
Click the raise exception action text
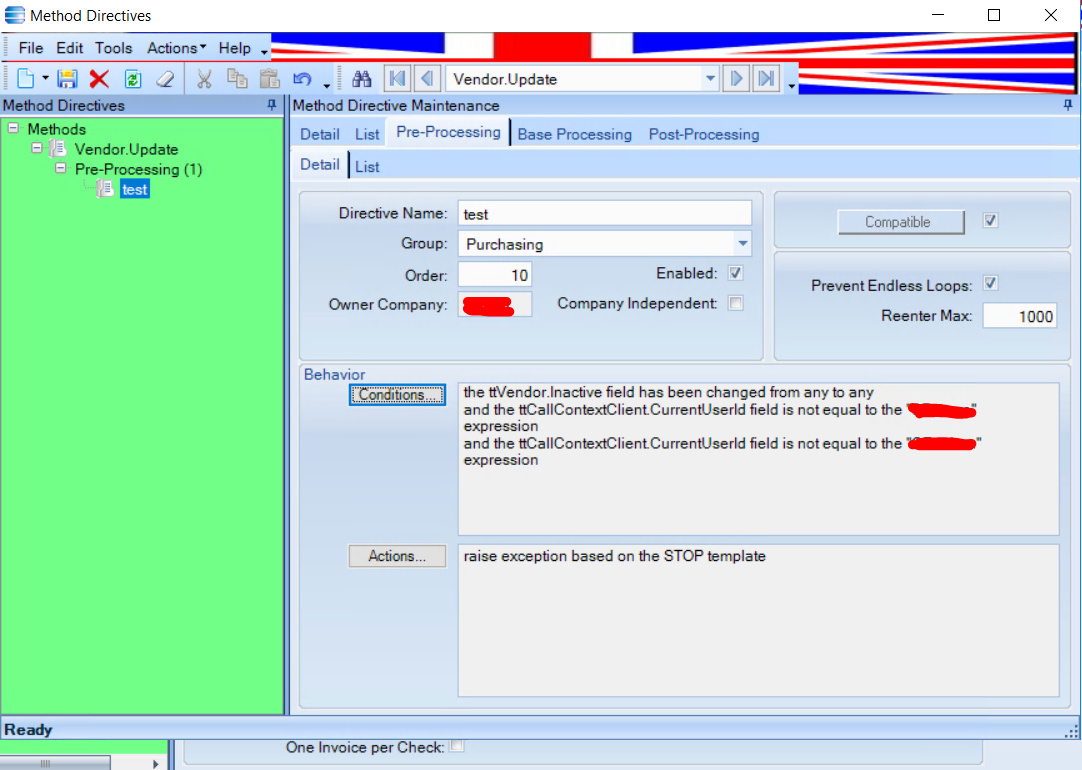tap(614, 556)
